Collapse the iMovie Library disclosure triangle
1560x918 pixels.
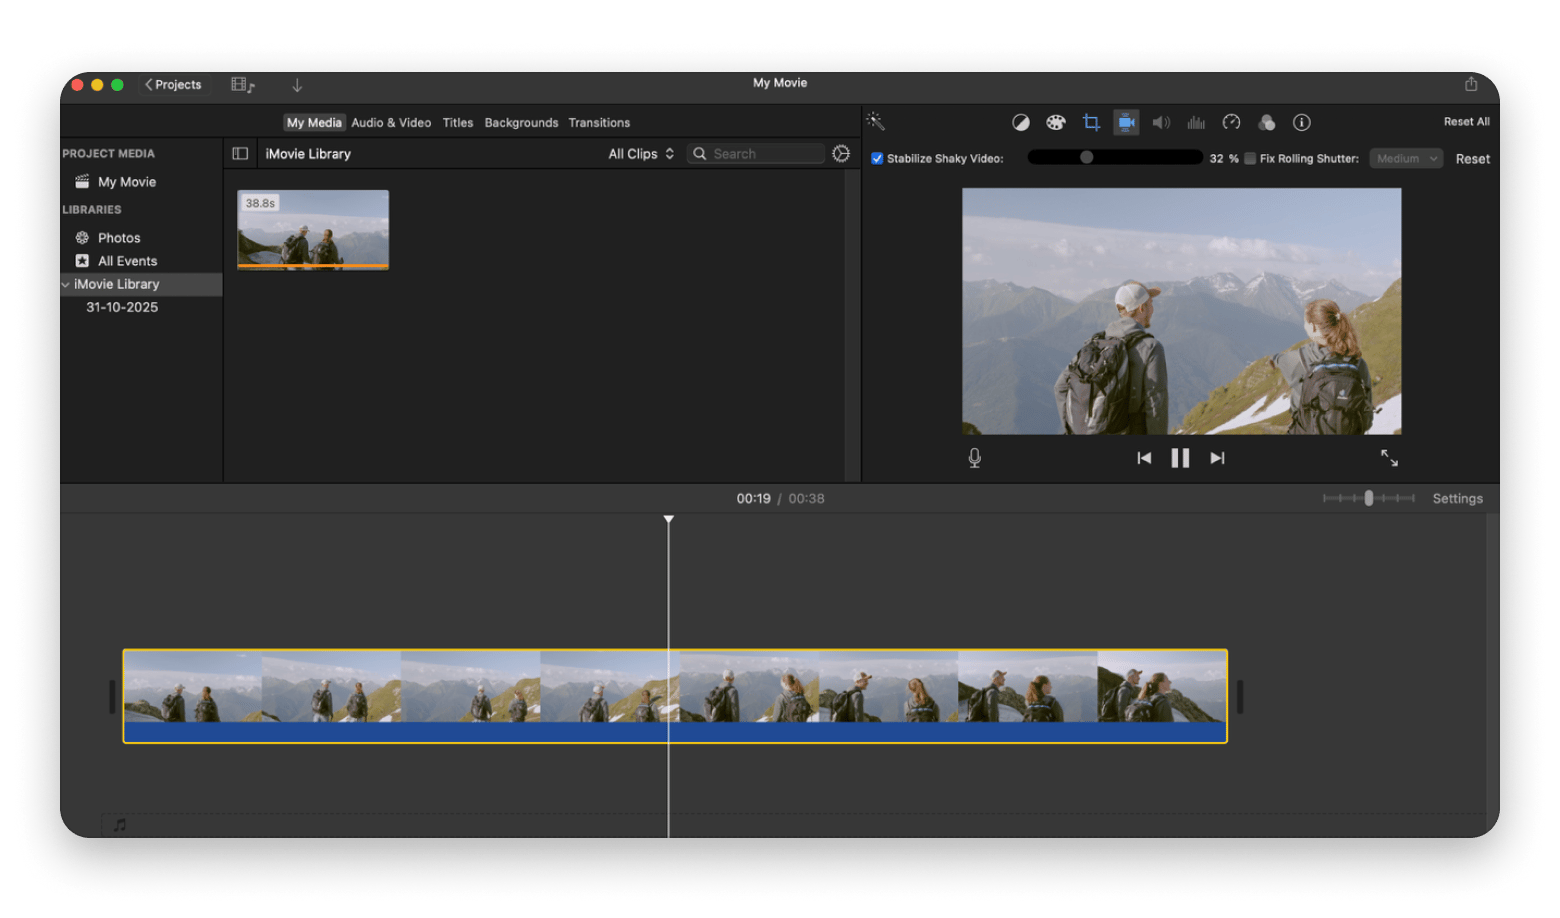[65, 284]
